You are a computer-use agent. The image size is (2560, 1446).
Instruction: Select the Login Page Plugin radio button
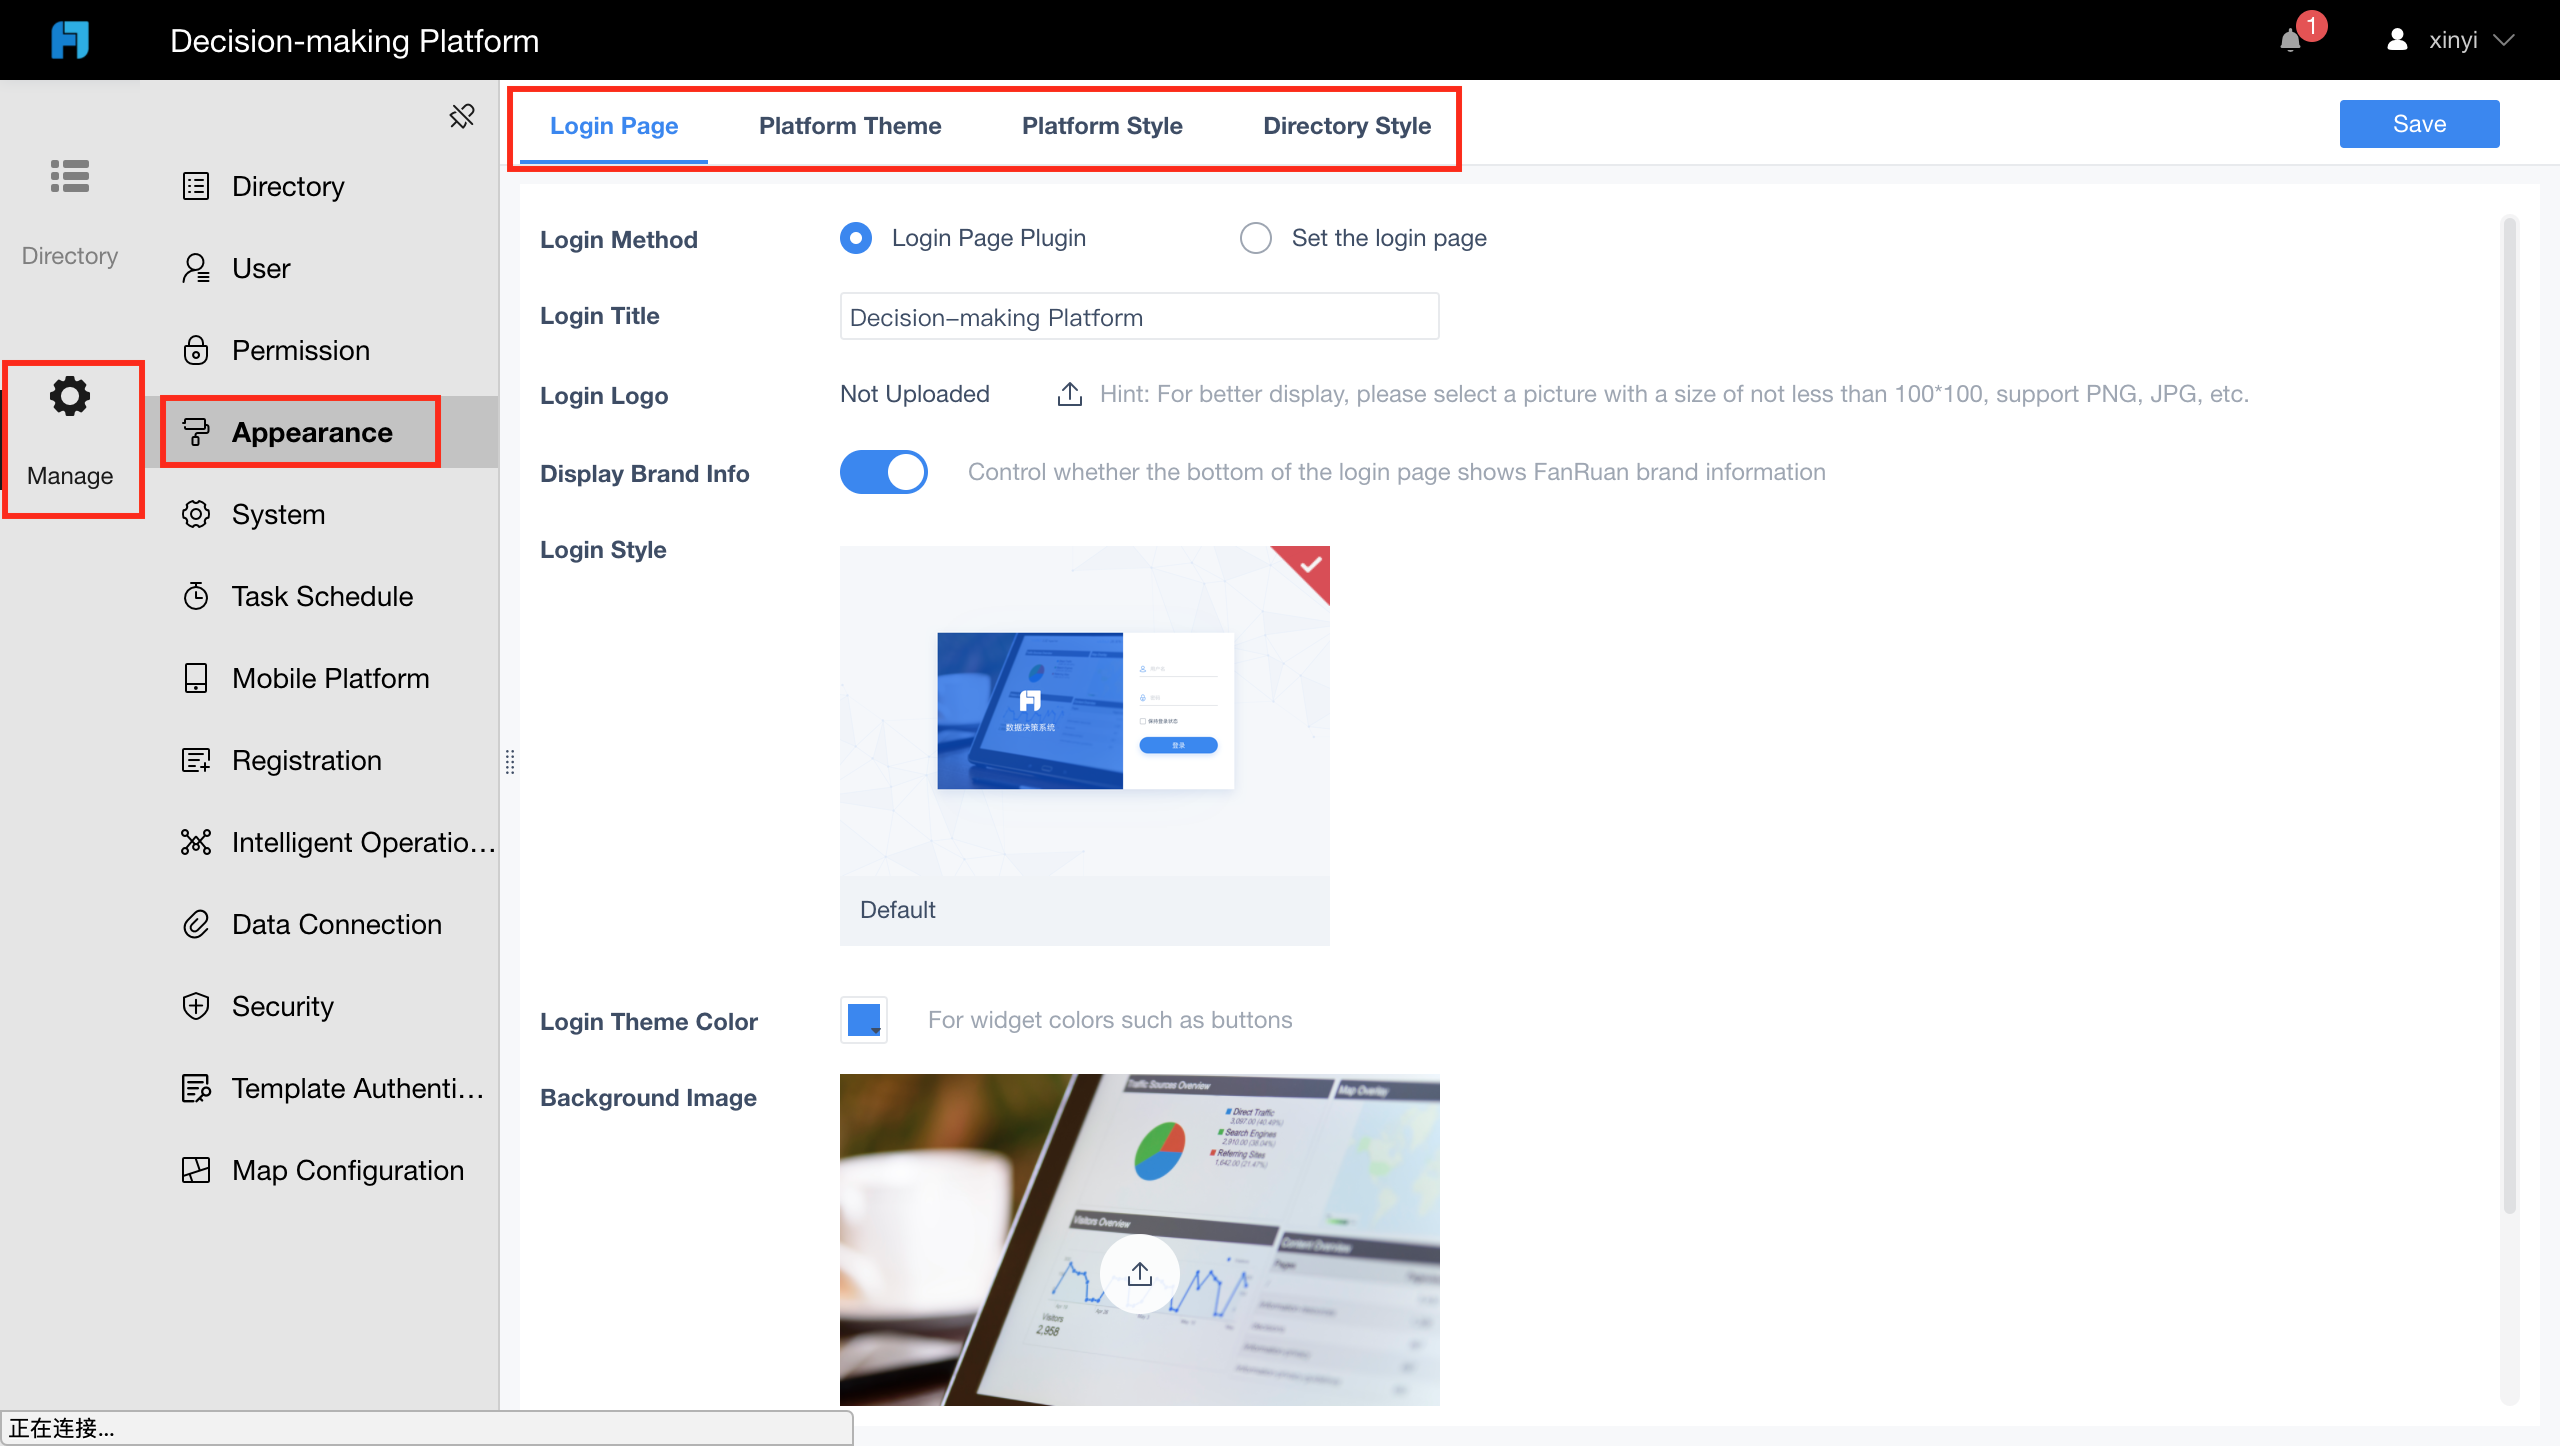tap(855, 238)
